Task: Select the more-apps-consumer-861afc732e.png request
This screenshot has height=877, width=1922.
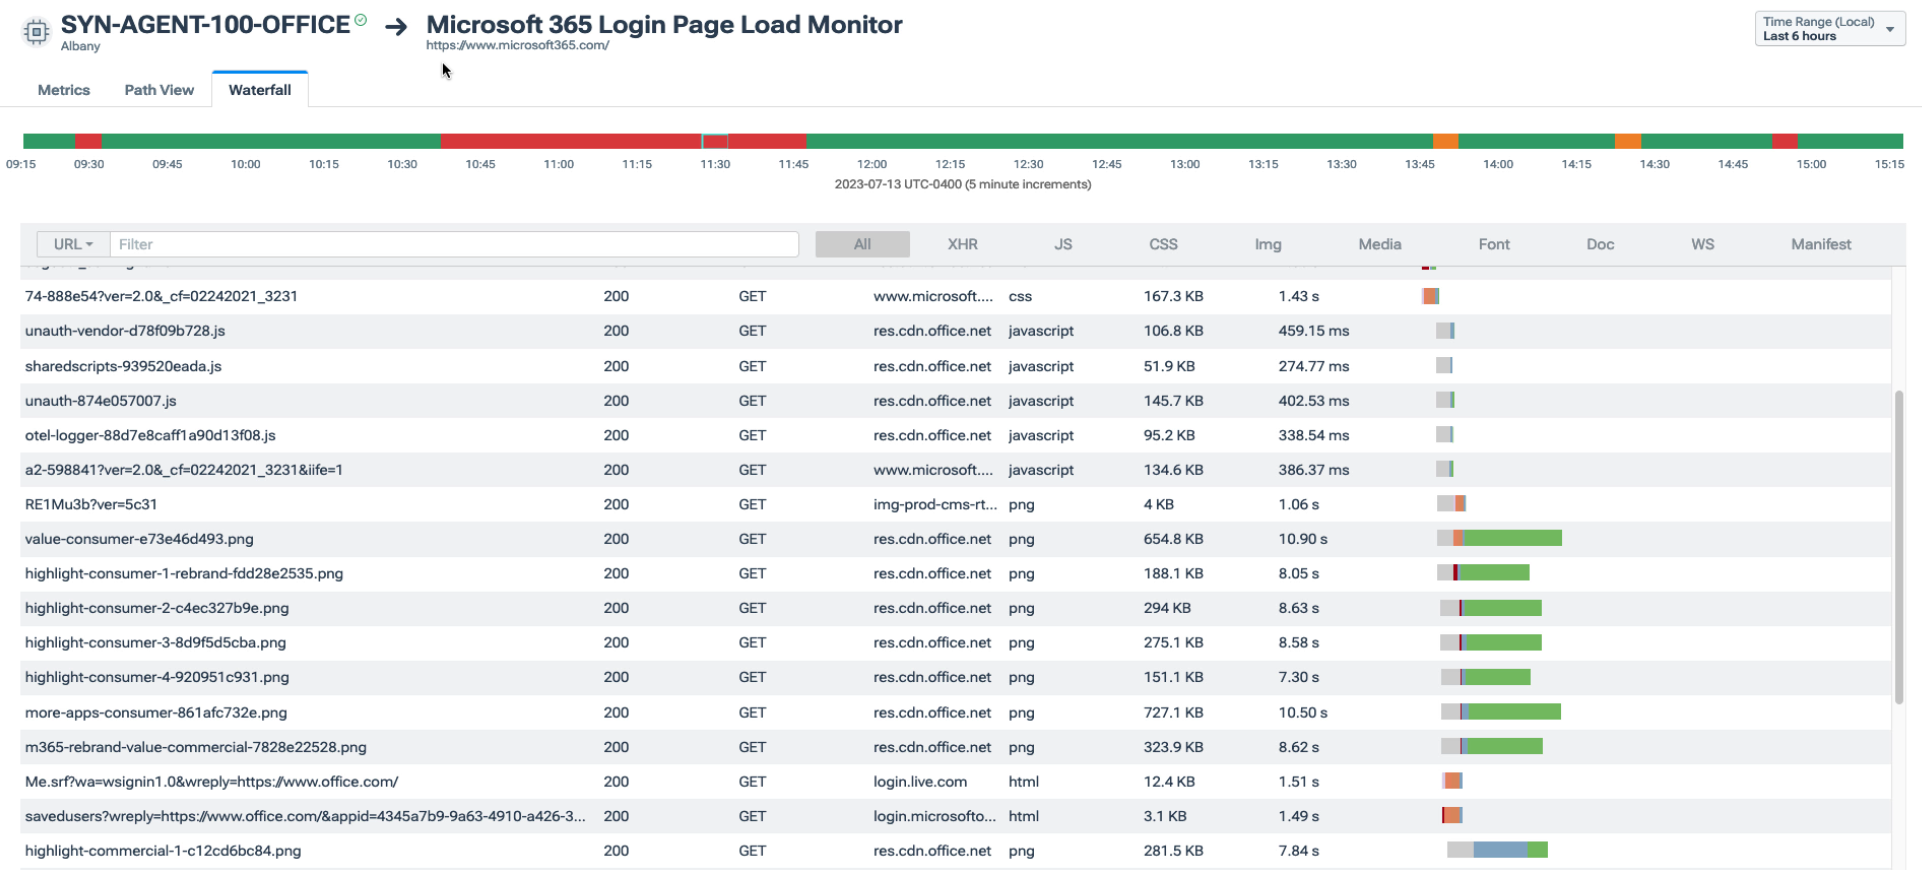Action: [x=955, y=712]
